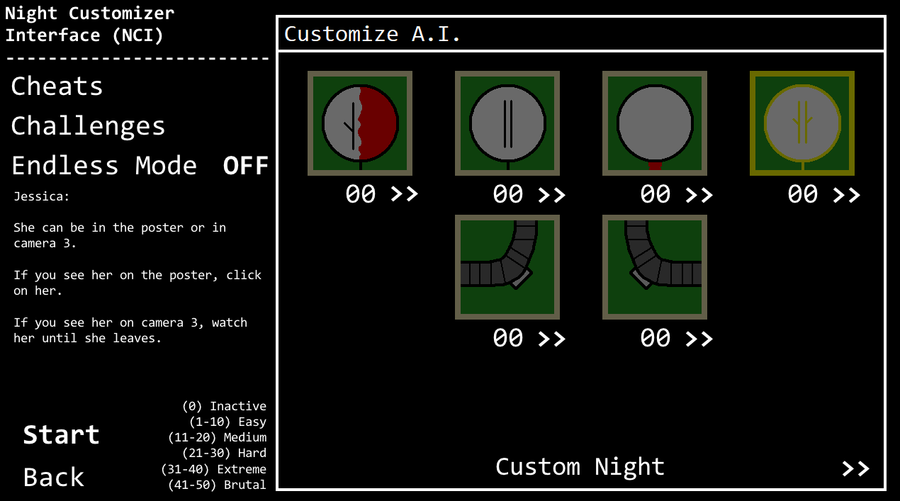Image resolution: width=900 pixels, height=501 pixels.
Task: Click the 00 value under the half-red face
Action: [x=360, y=194]
